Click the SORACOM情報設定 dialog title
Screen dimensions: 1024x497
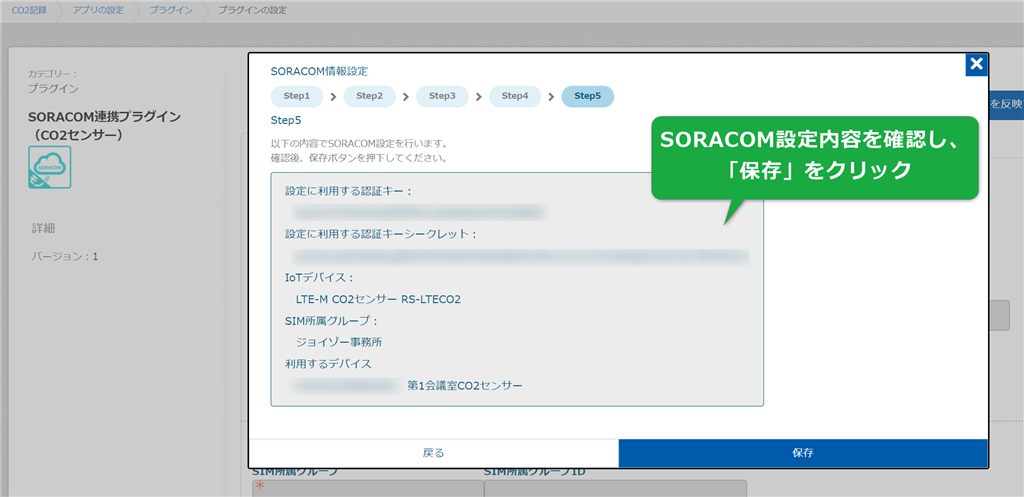coord(319,71)
